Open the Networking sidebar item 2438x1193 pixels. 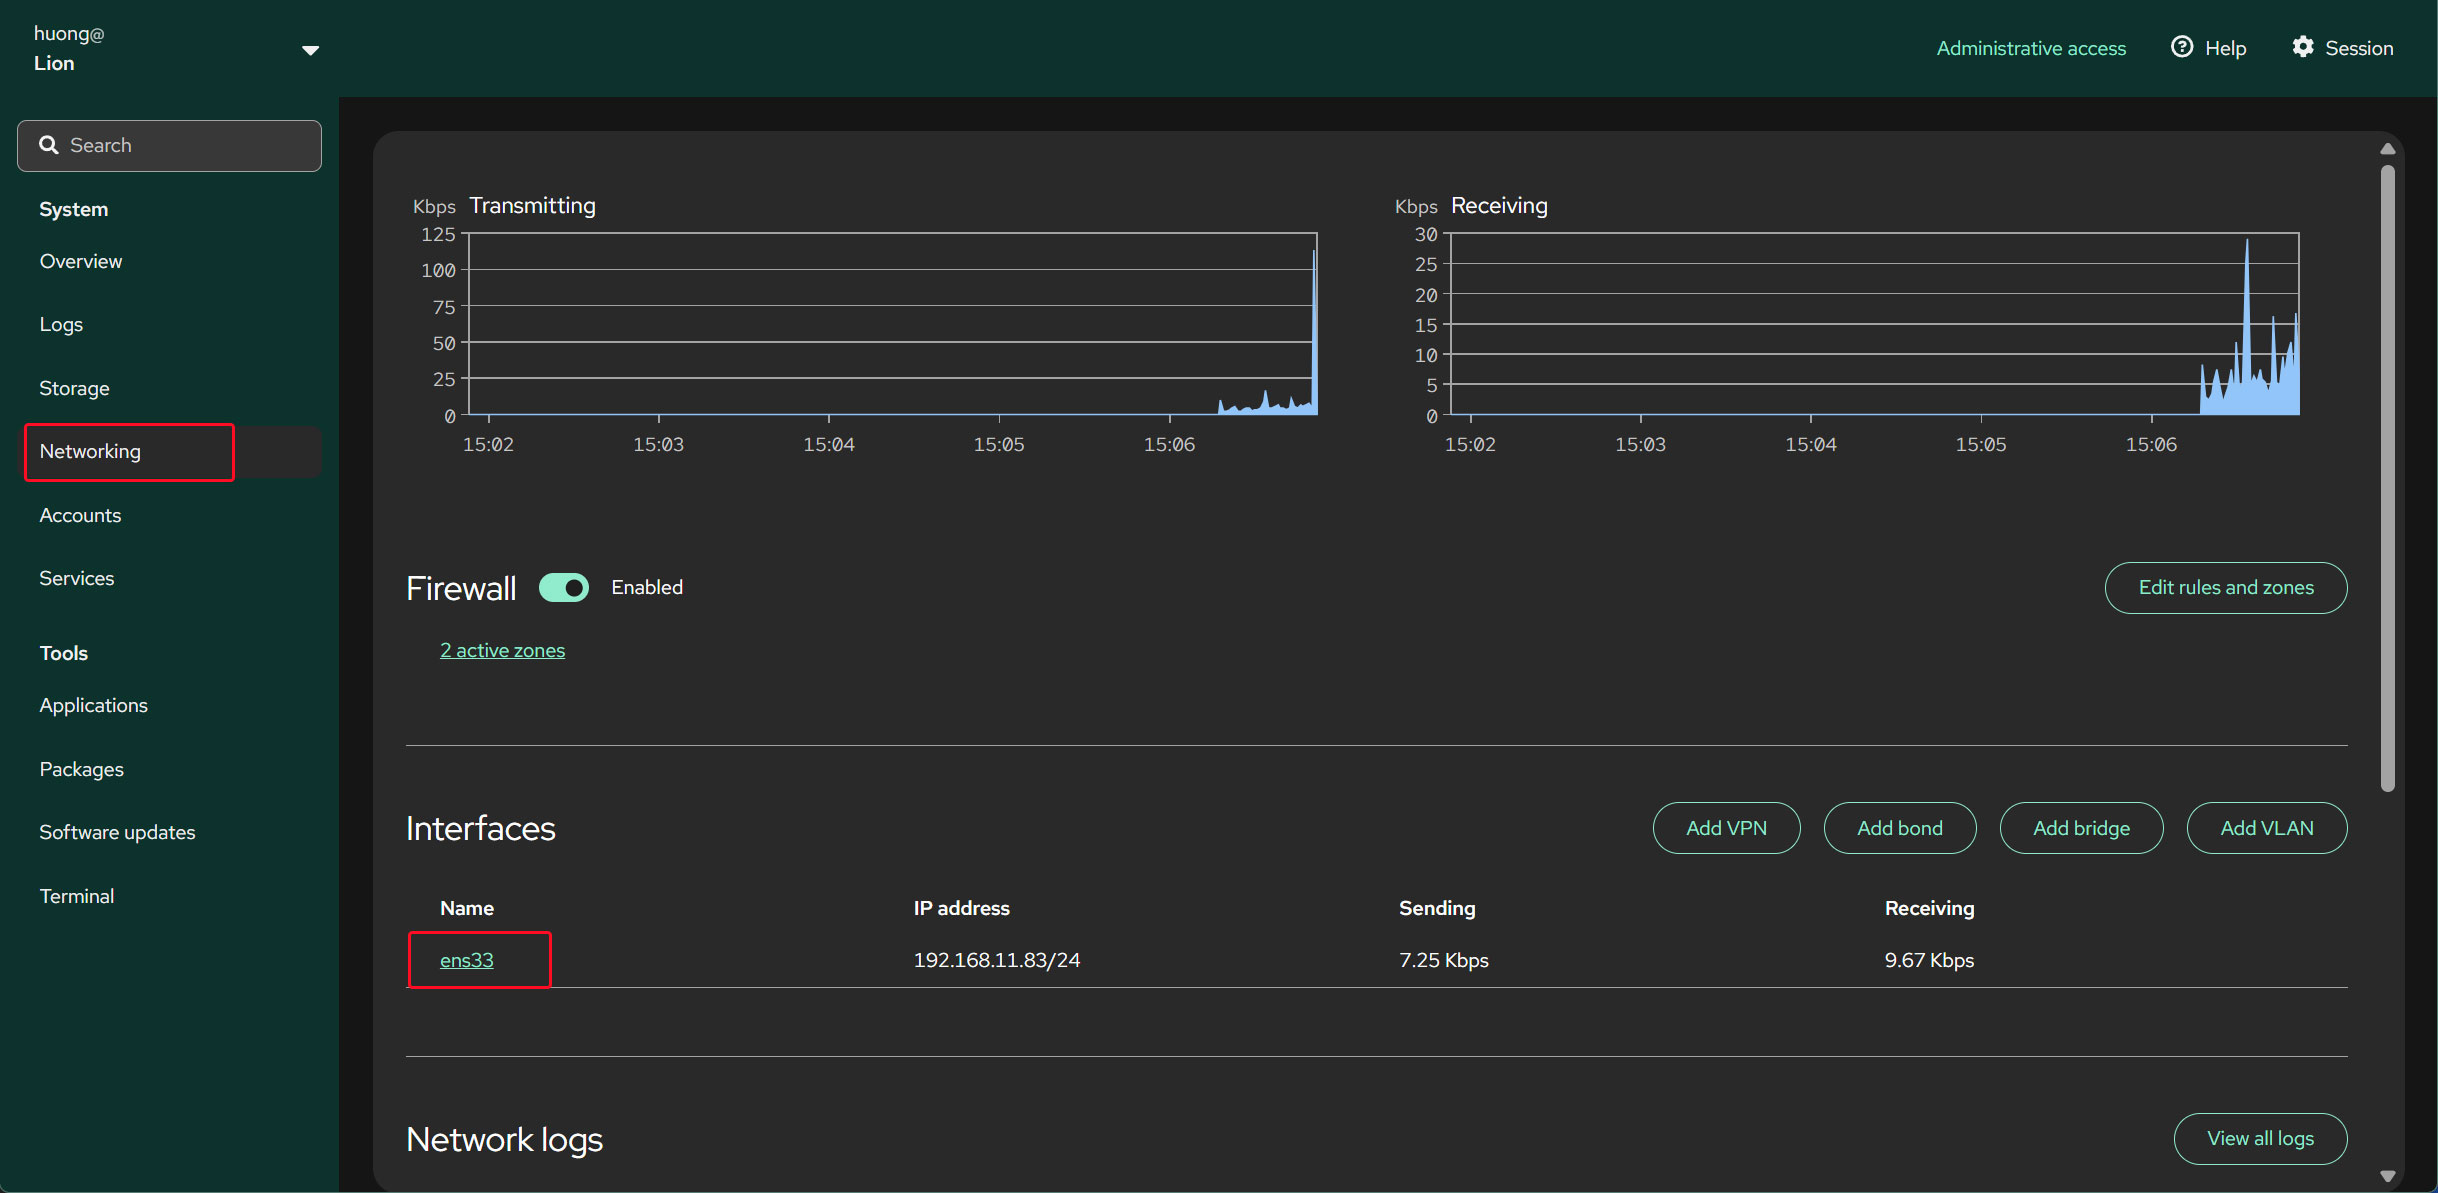[90, 451]
